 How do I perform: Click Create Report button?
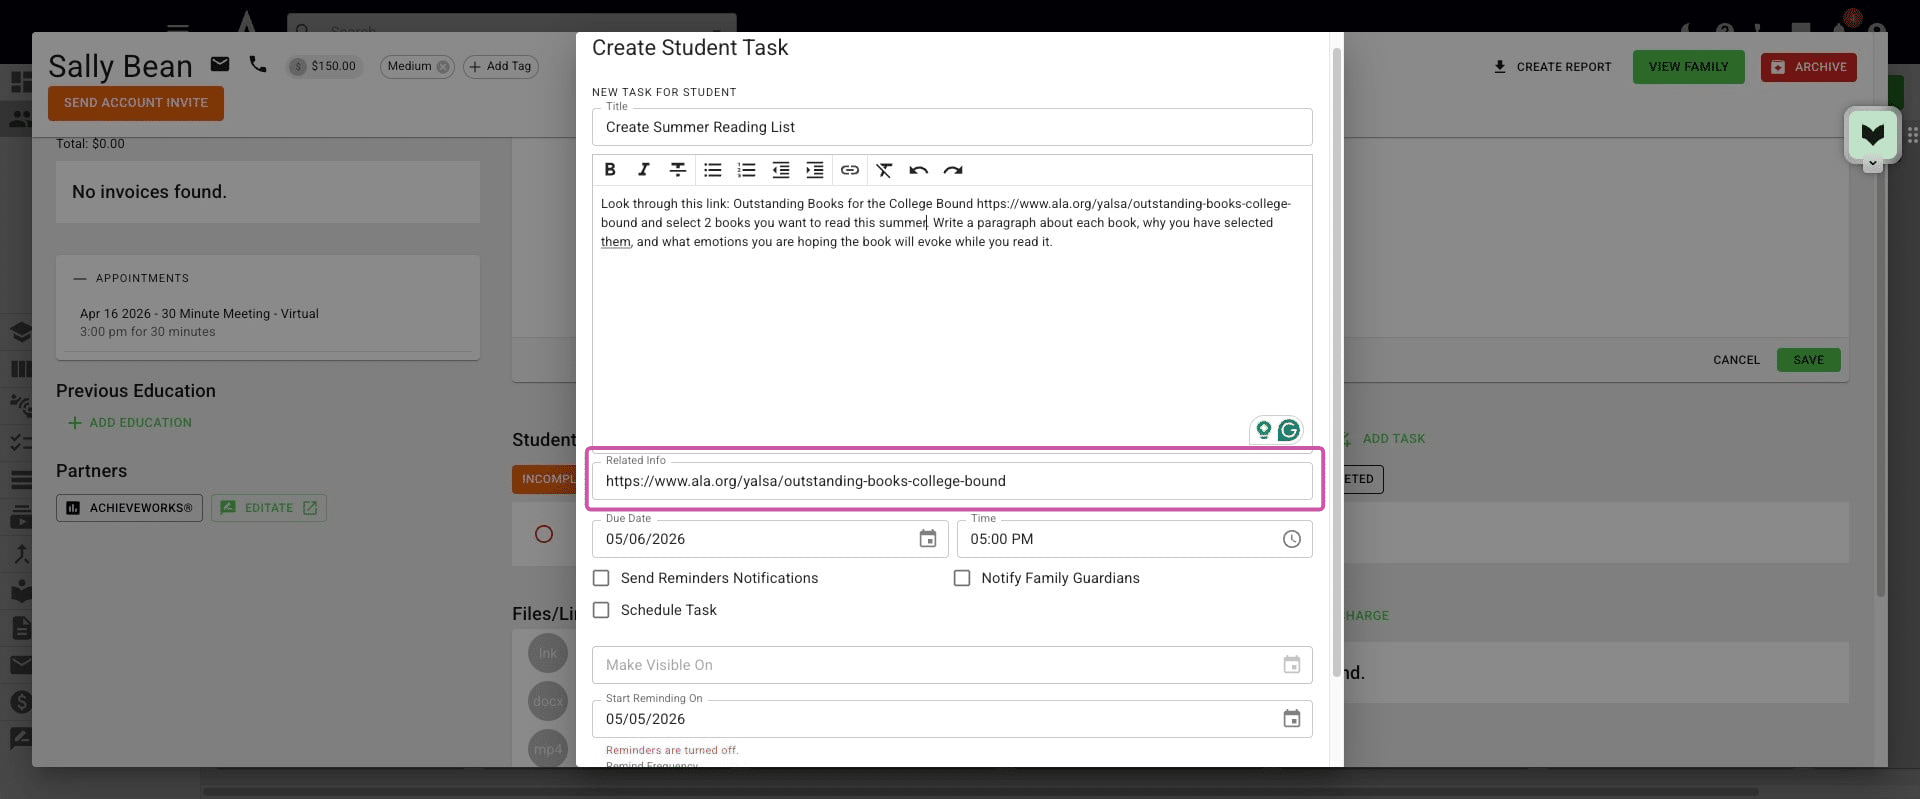(1552, 67)
